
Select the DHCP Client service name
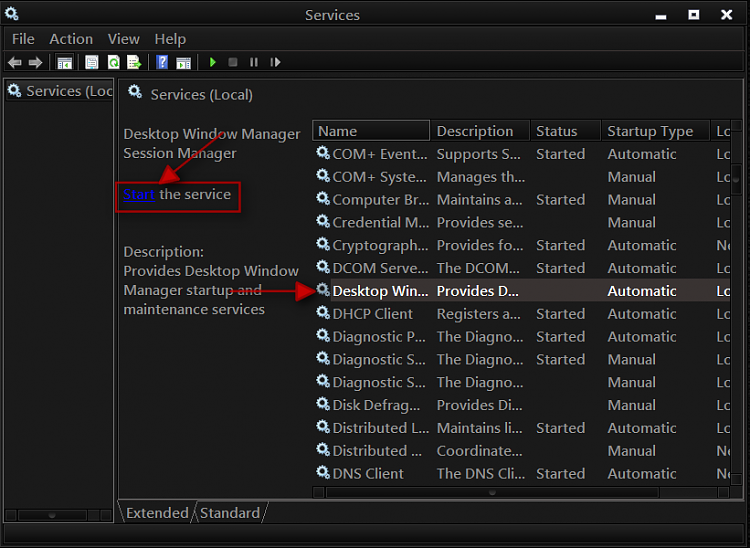[372, 314]
